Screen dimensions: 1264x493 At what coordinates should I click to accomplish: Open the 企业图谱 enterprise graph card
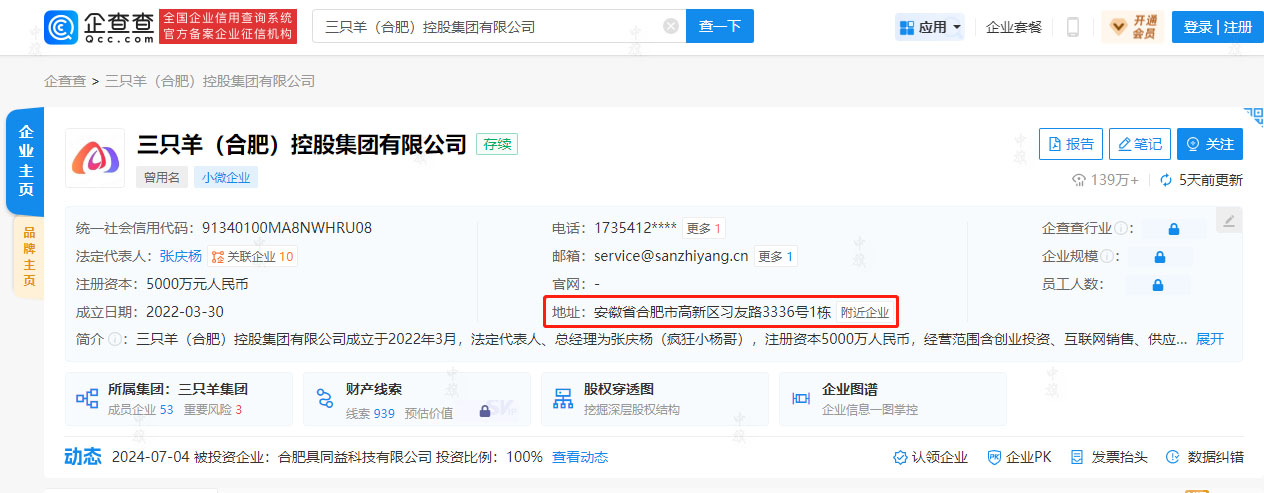point(892,399)
